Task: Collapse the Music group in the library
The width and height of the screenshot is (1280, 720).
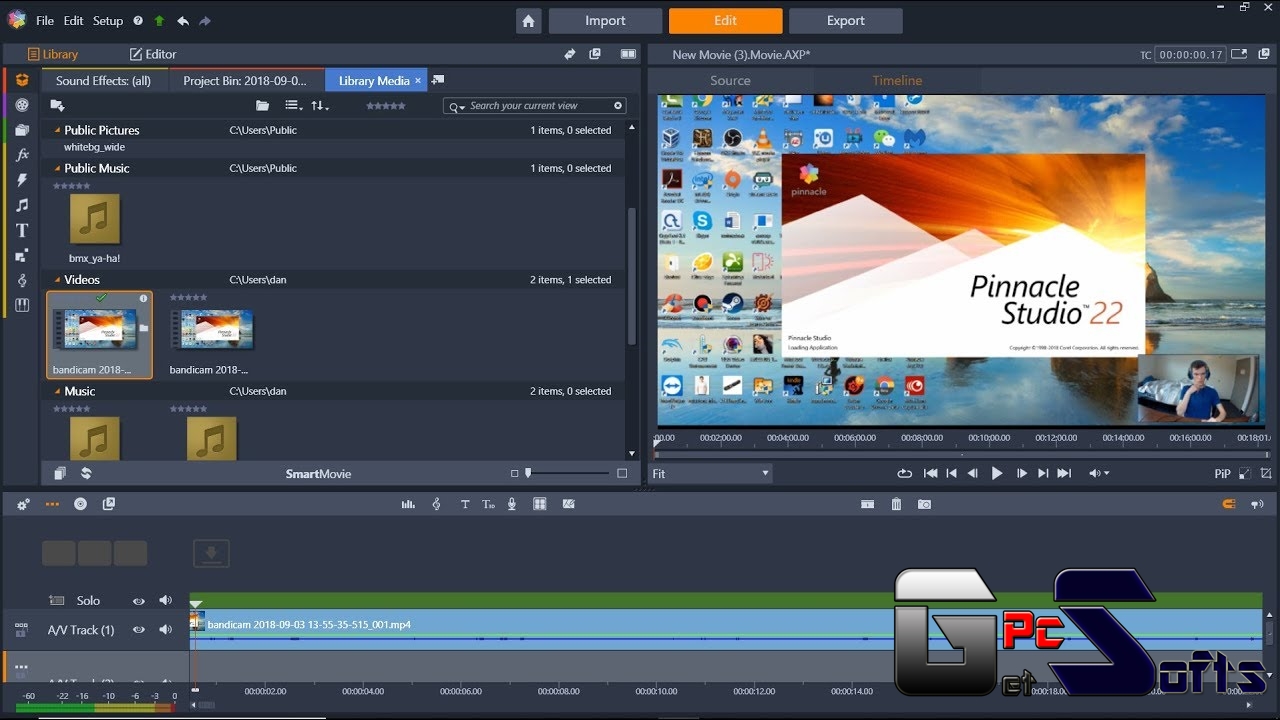Action: 57,391
